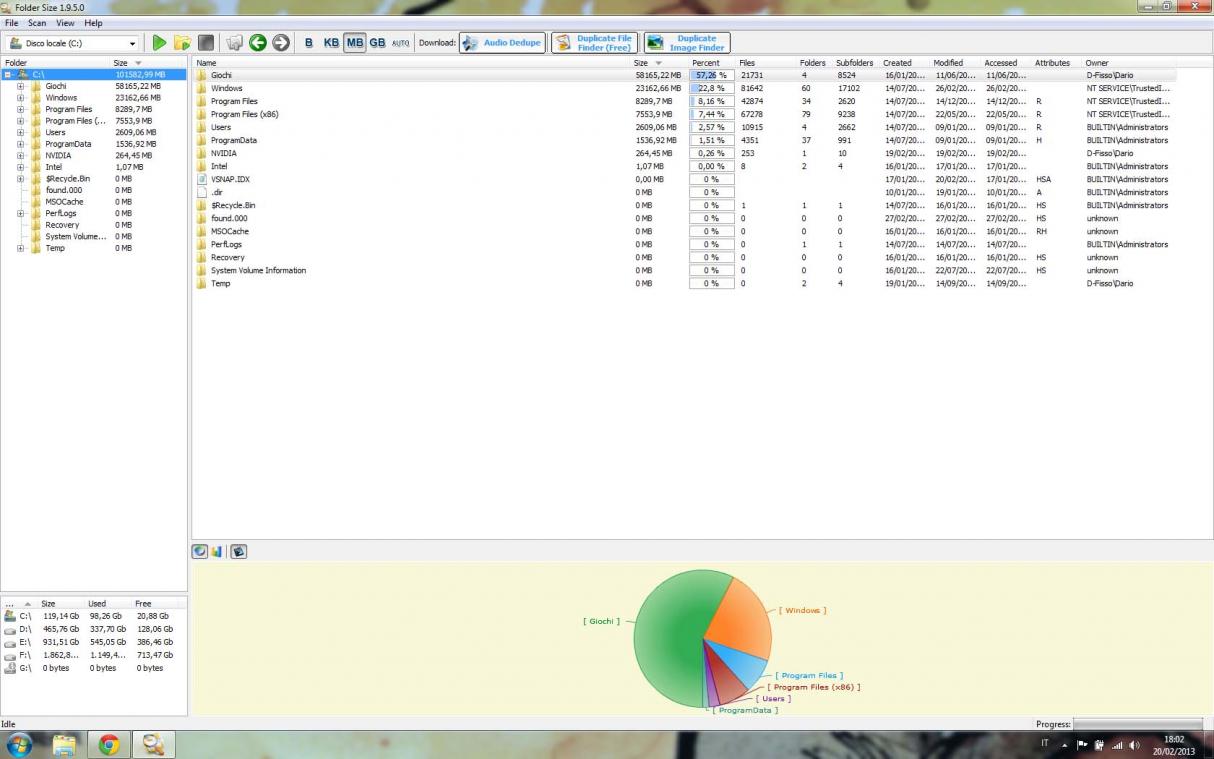Image resolution: width=1214 pixels, height=759 pixels.
Task: Open the Scan menu
Action: tap(37, 23)
